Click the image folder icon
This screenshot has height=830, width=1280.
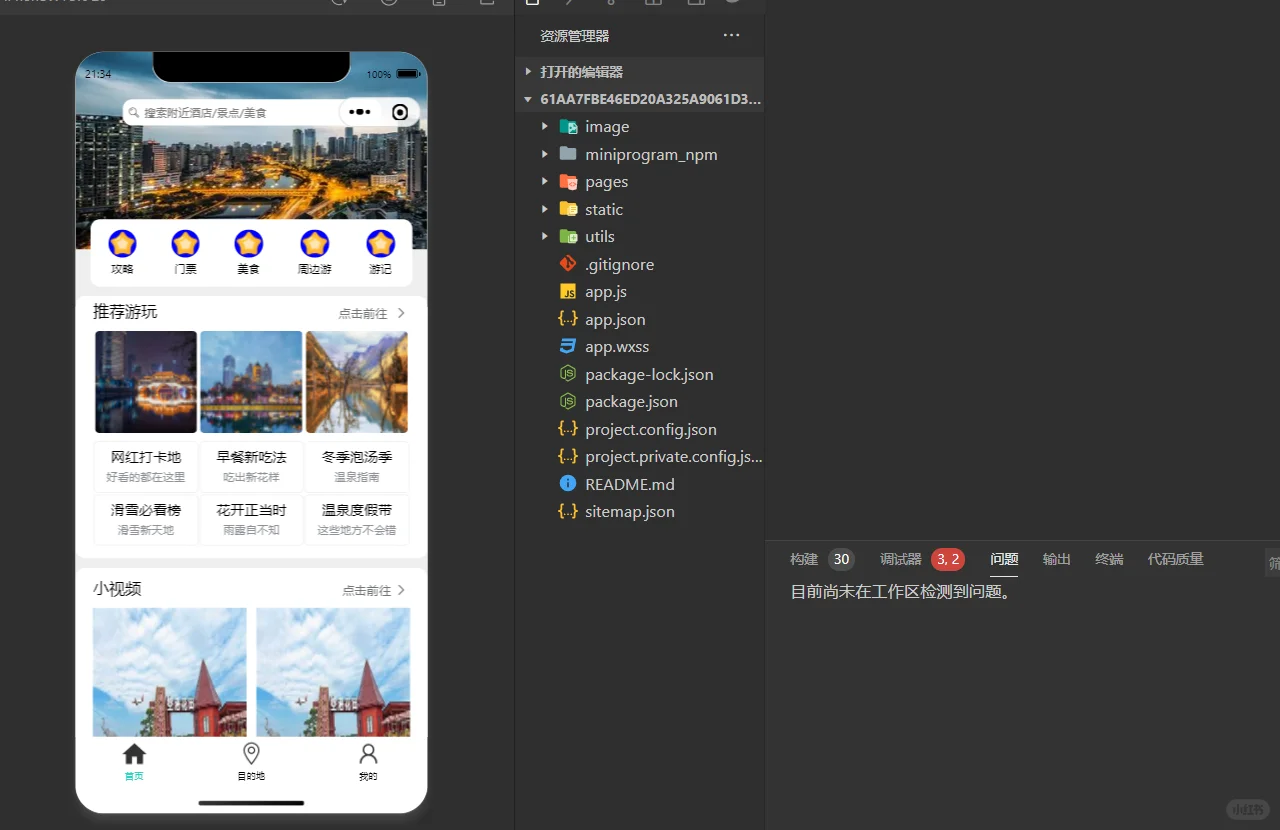click(x=568, y=127)
